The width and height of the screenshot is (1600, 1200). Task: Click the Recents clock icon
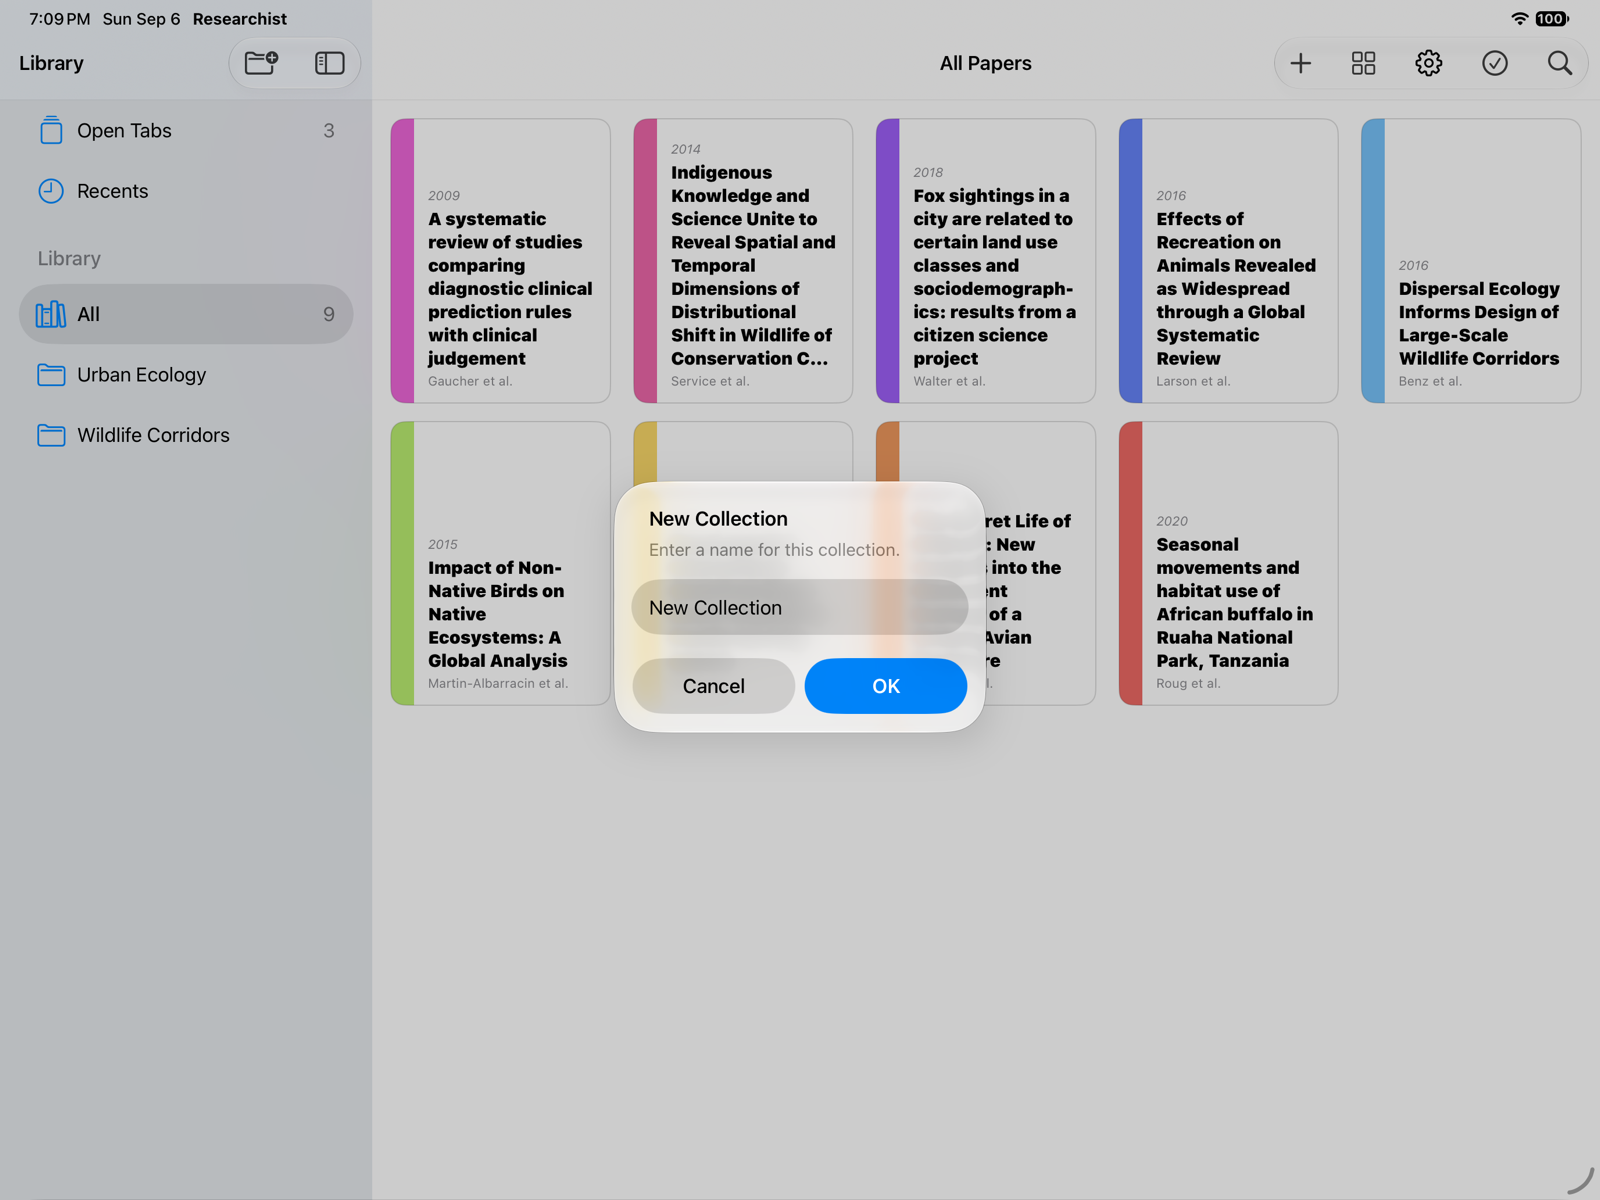(51, 191)
